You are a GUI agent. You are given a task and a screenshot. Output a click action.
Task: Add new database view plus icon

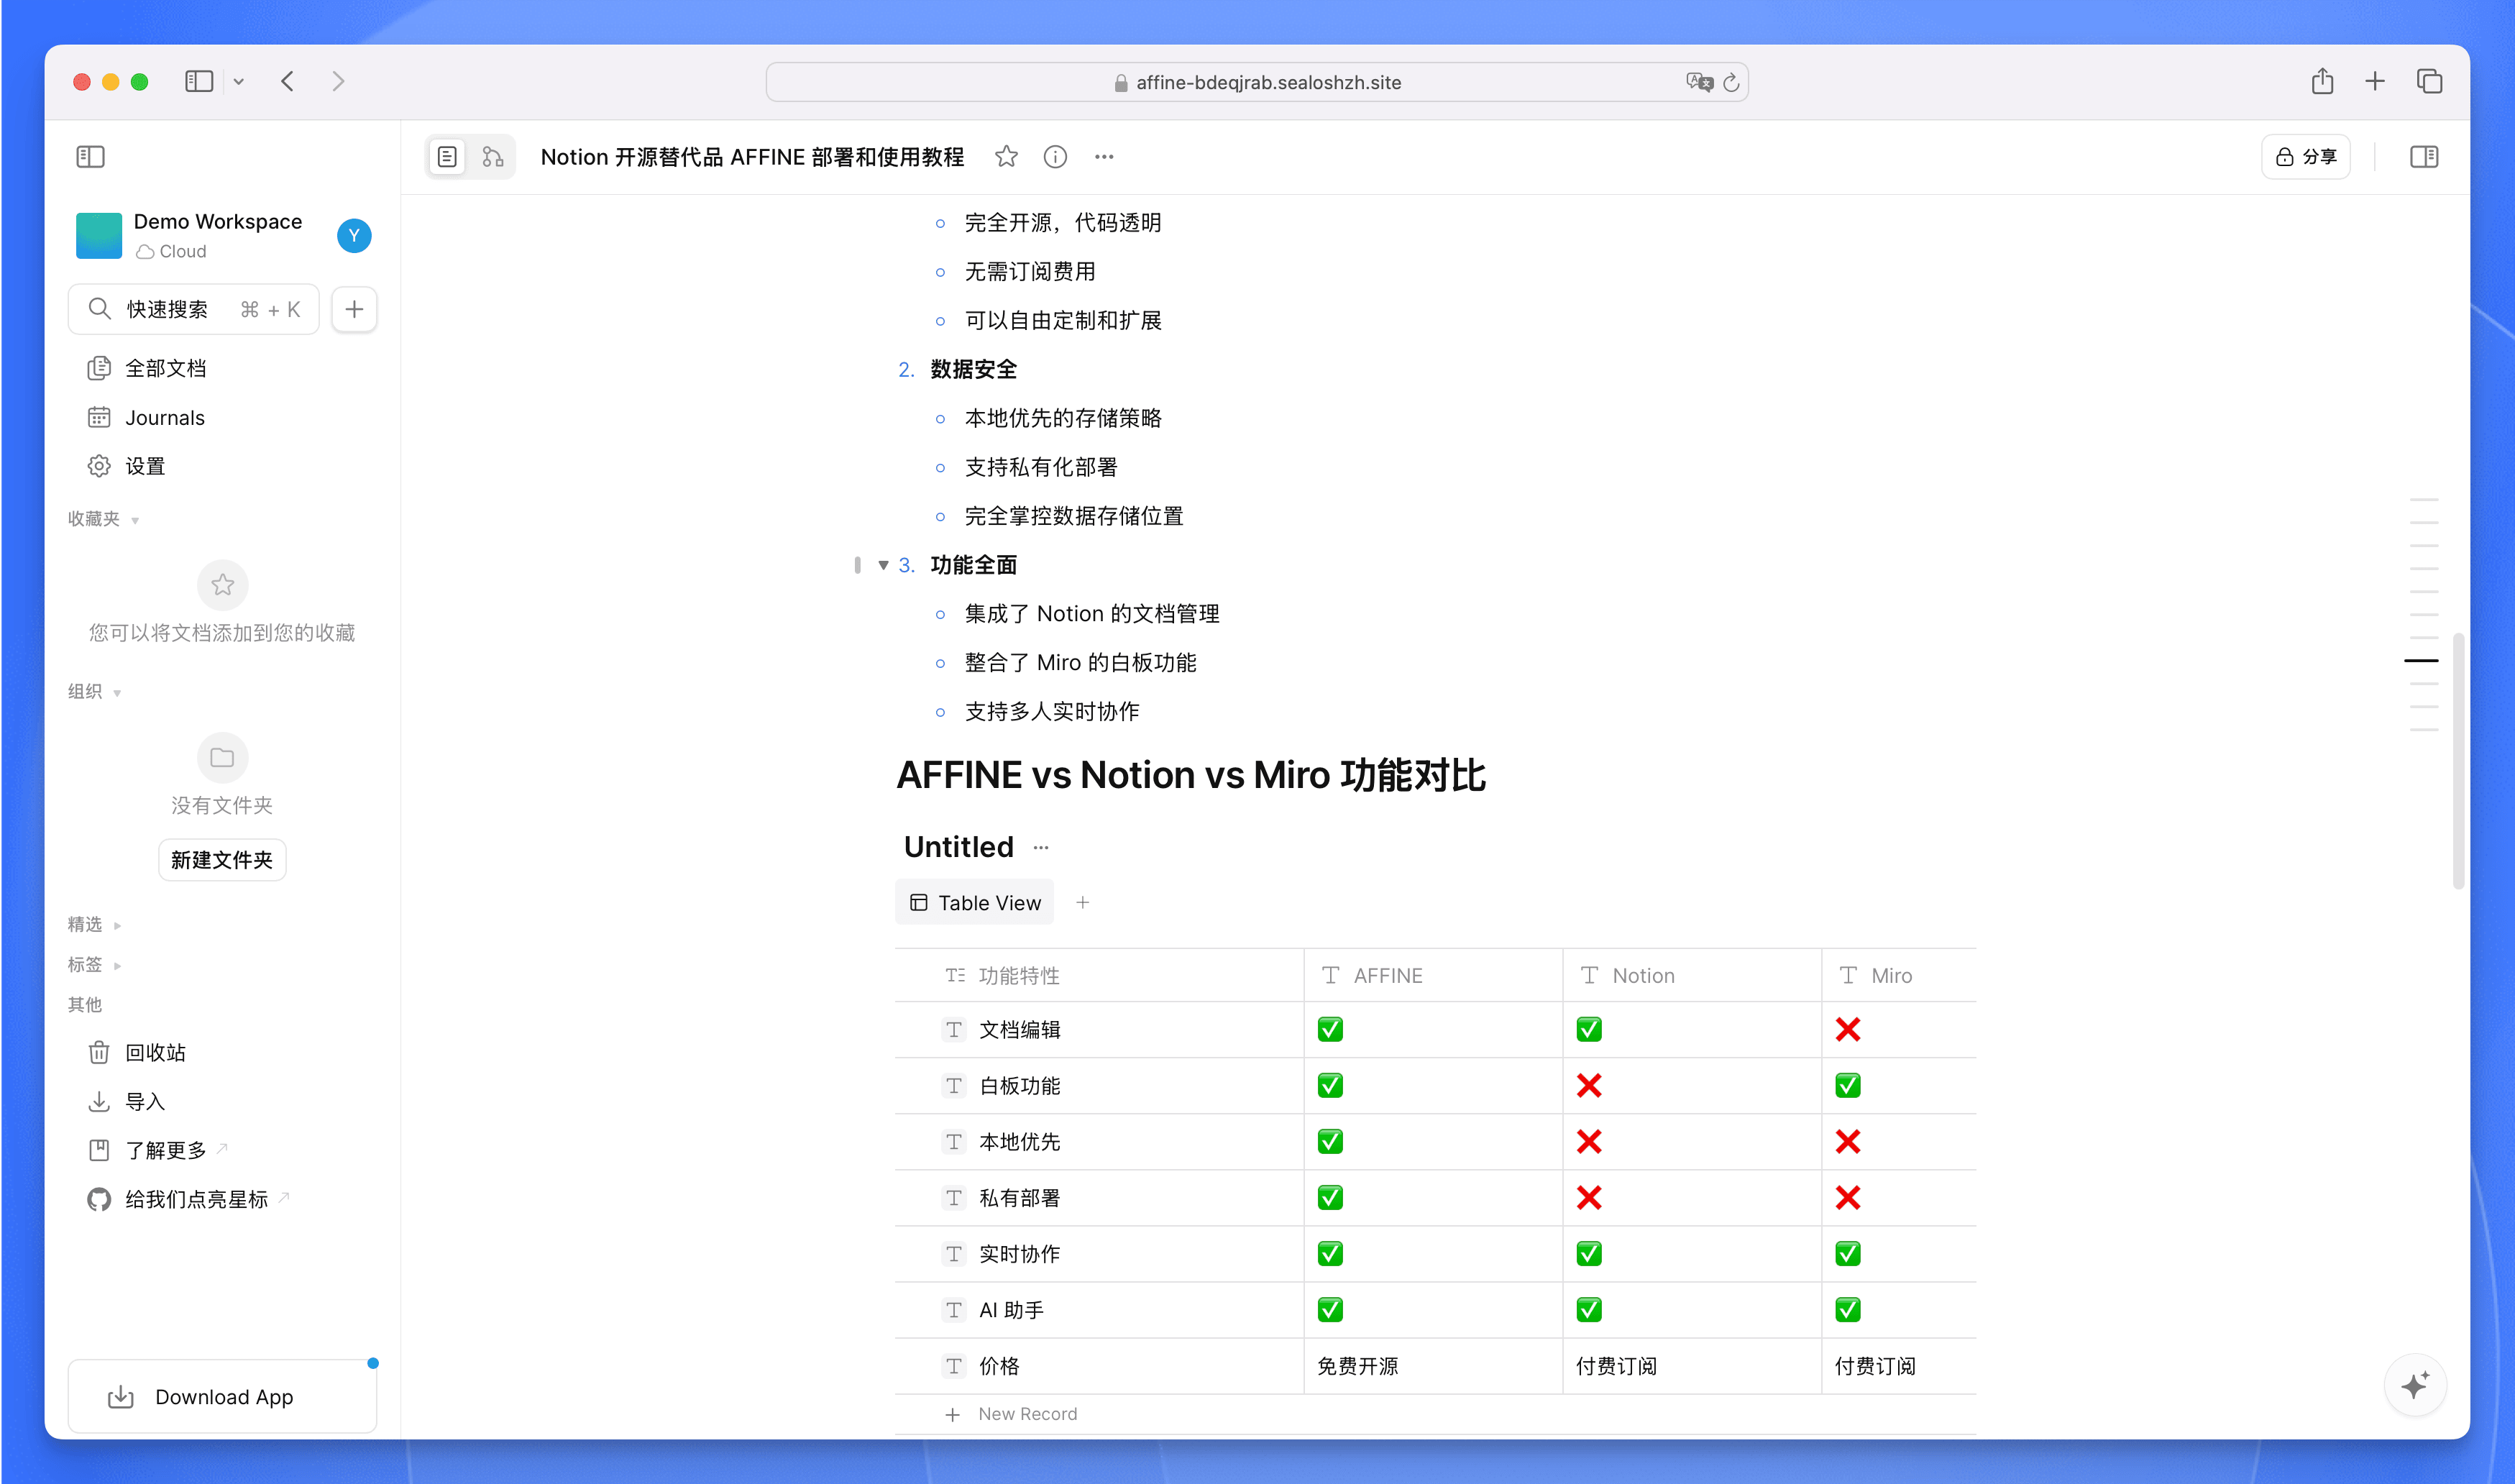(1082, 903)
